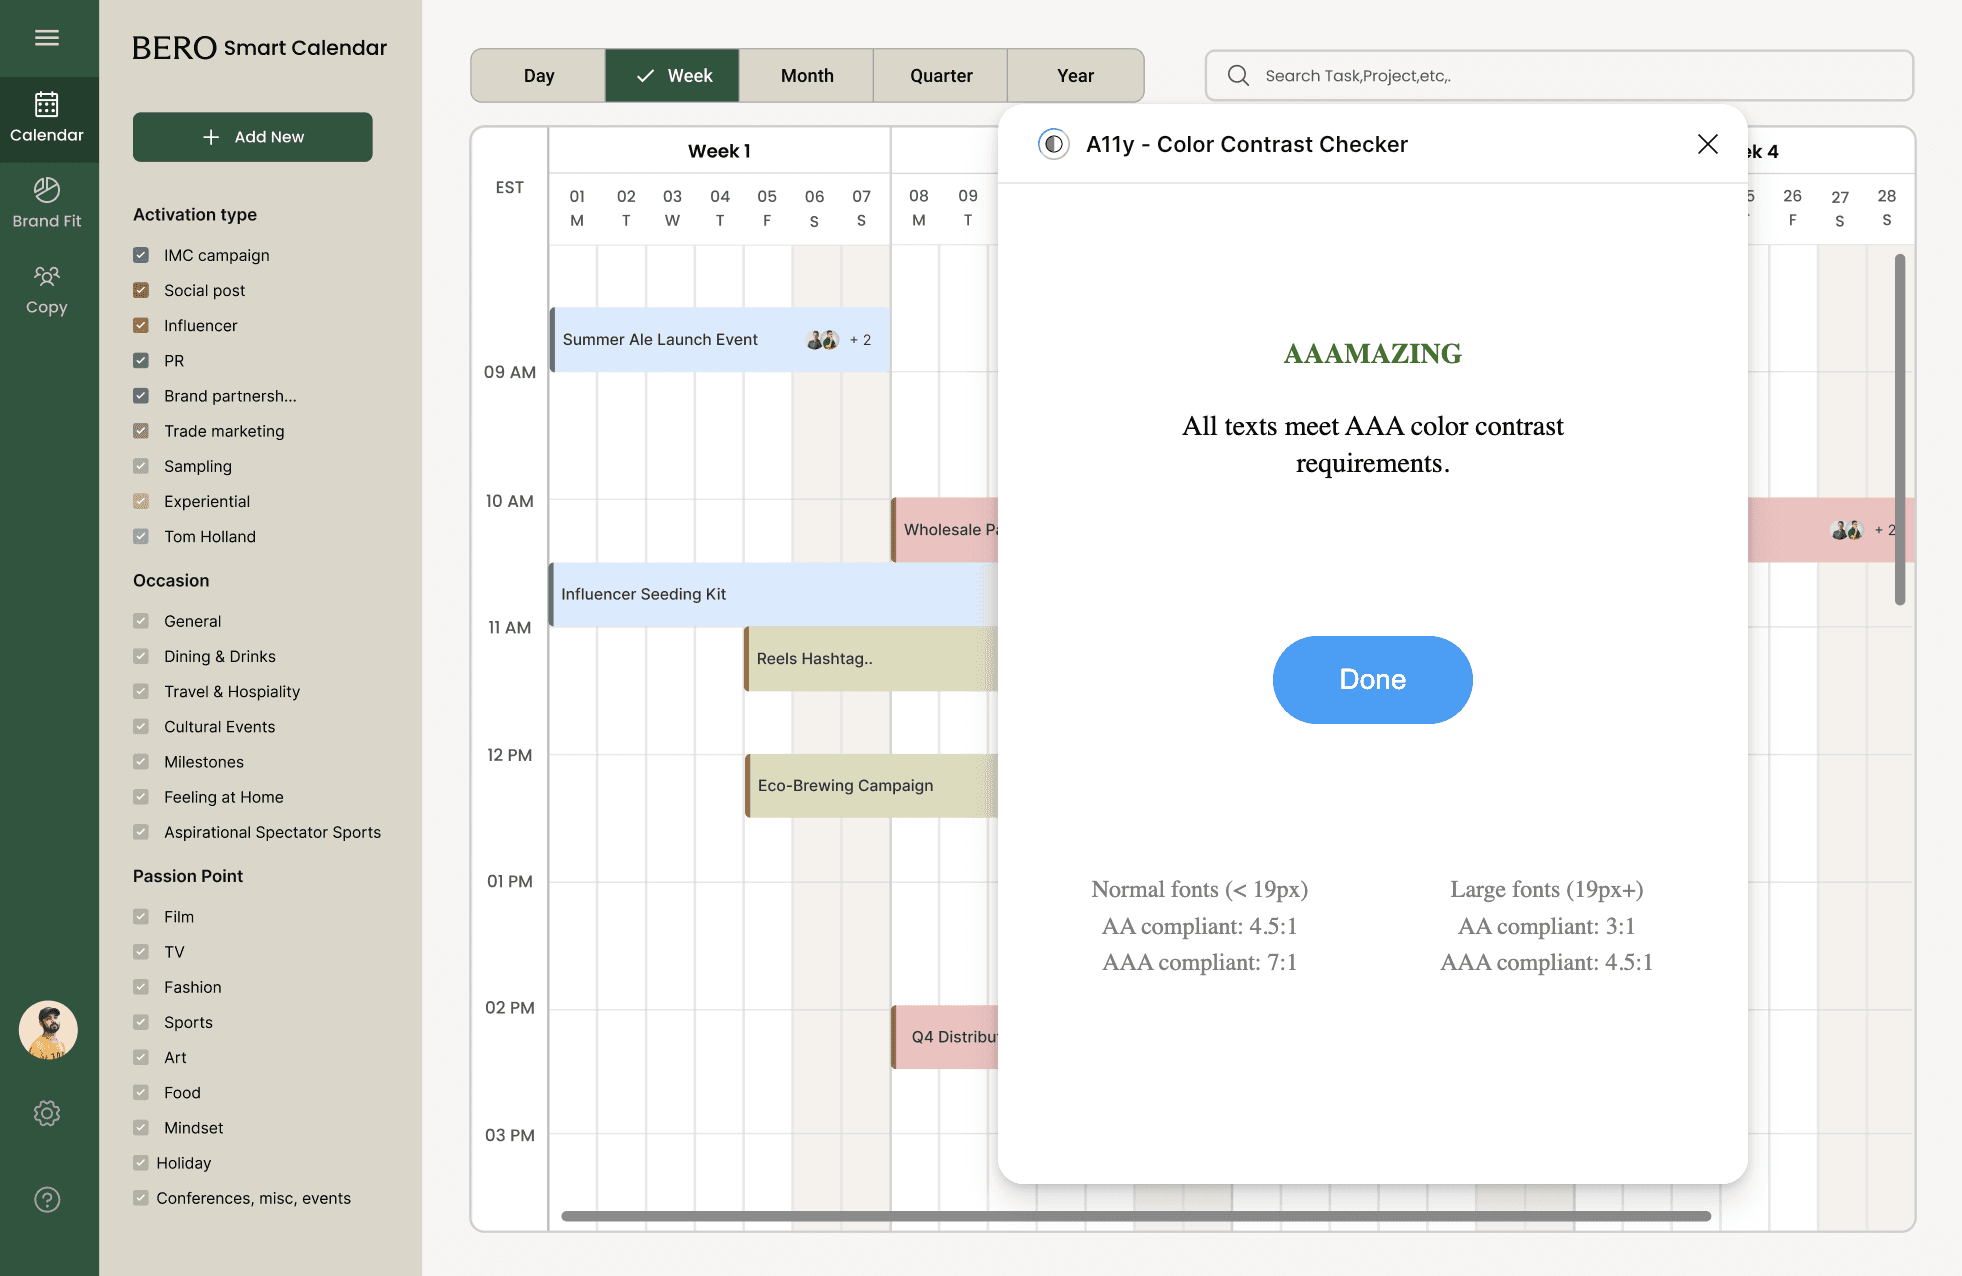Click the horizontal calendar scrollbar

click(x=1135, y=1216)
